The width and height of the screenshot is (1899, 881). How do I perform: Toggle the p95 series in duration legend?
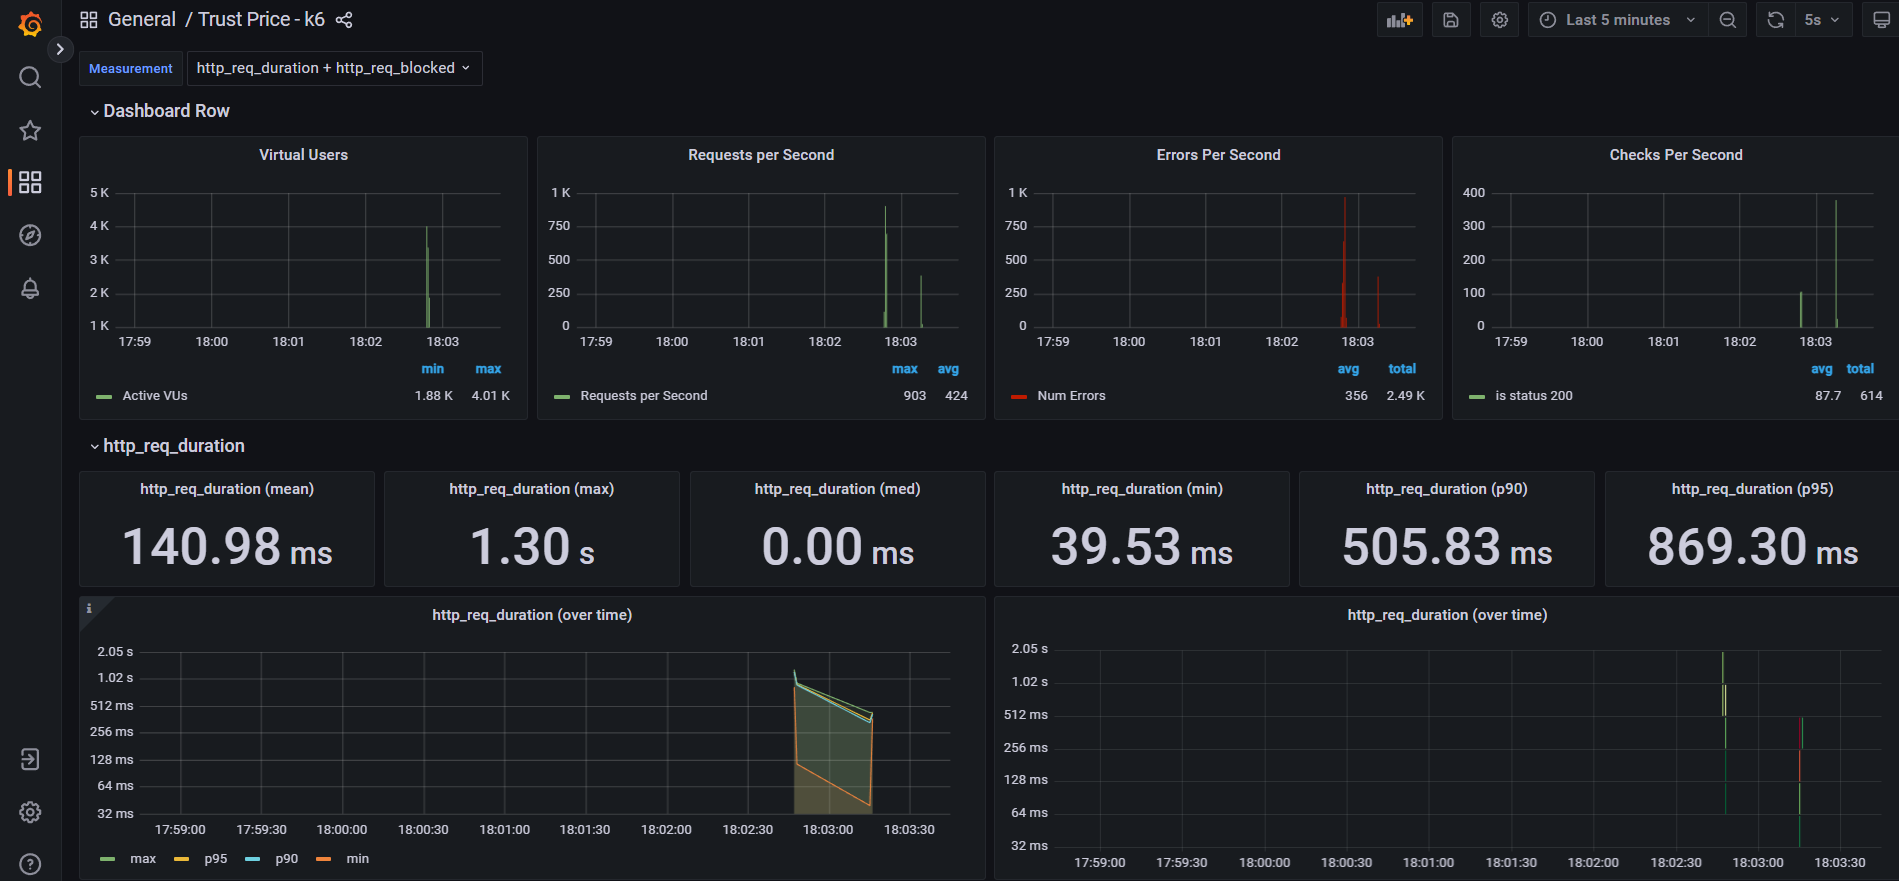216,859
